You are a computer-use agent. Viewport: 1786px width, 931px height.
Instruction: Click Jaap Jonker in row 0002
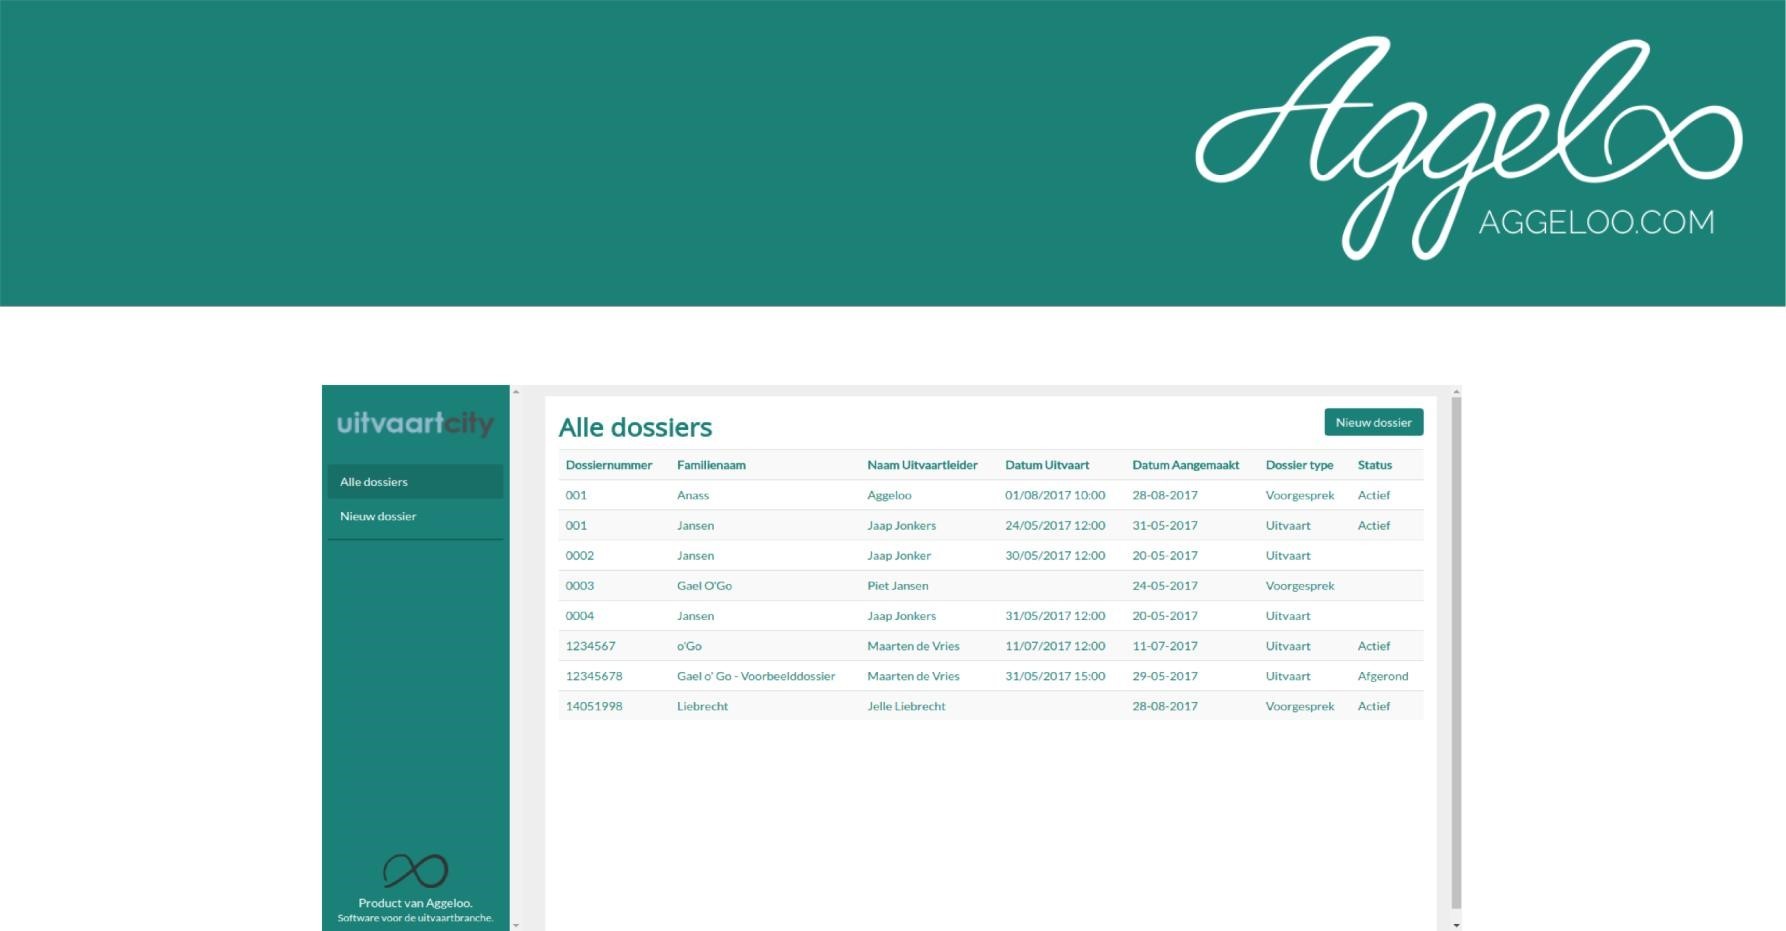click(x=898, y=555)
